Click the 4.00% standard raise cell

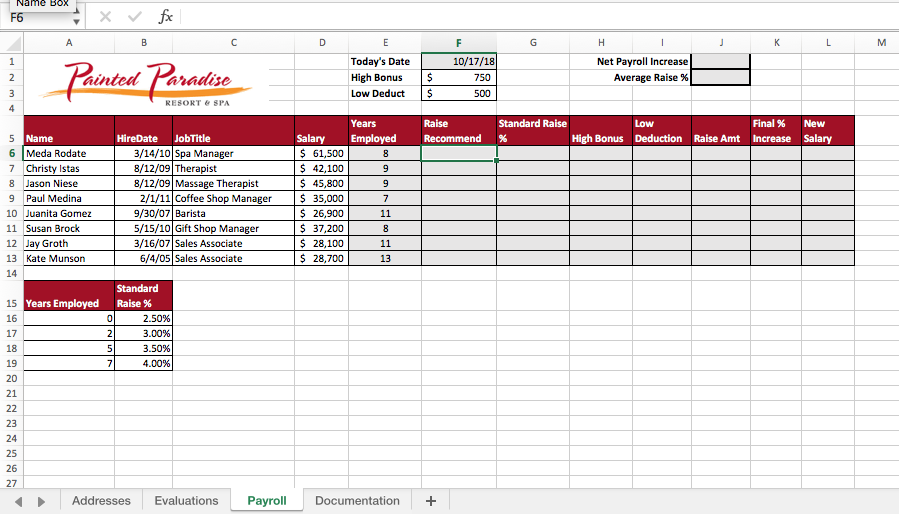coord(143,363)
